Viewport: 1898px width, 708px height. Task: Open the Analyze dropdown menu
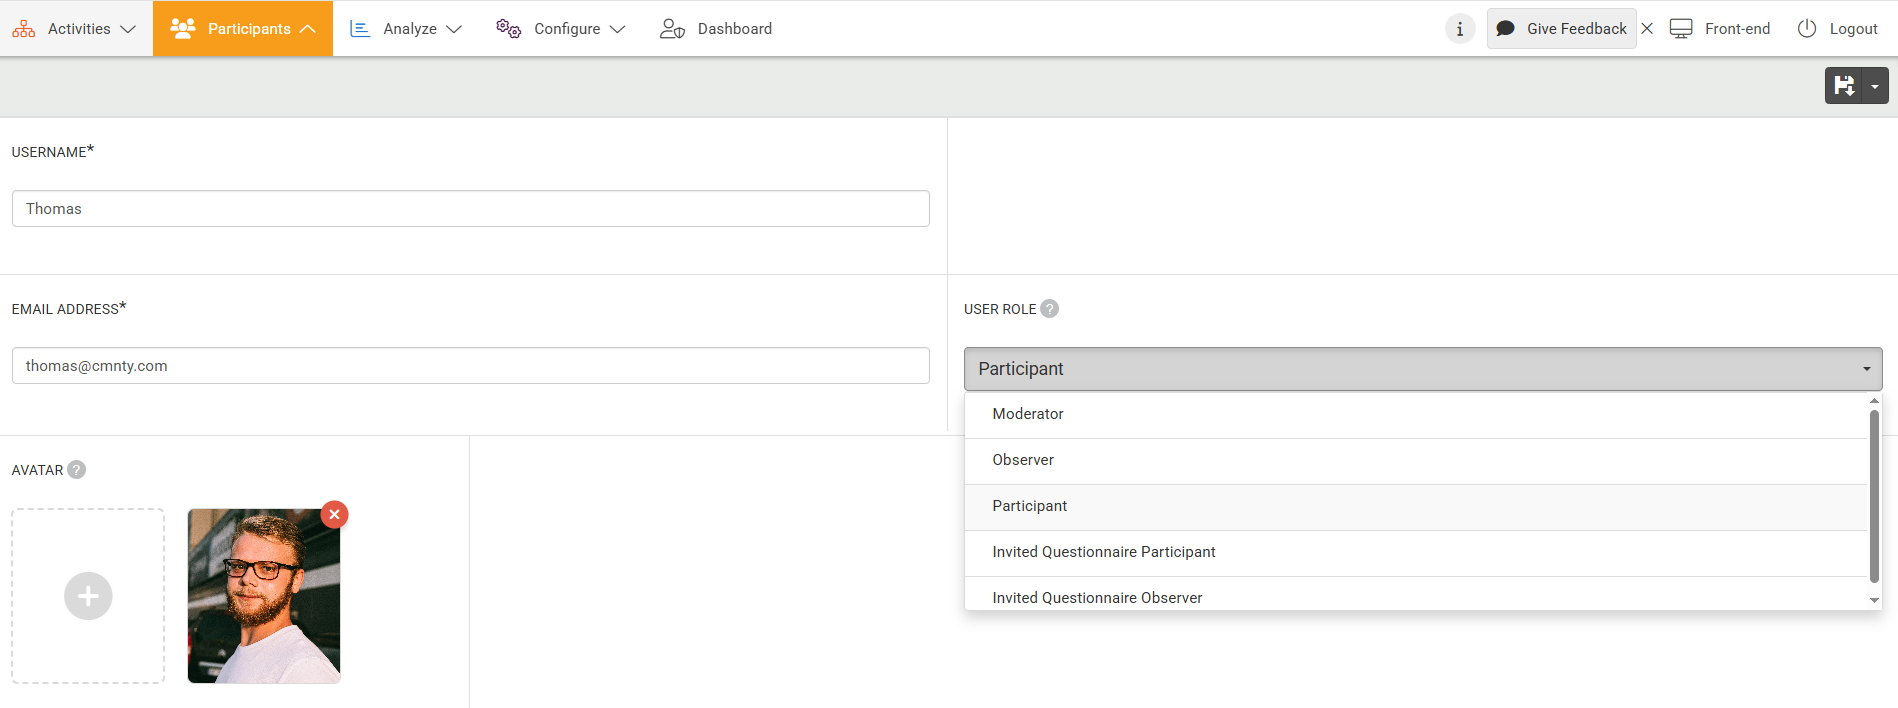pyautogui.click(x=406, y=29)
